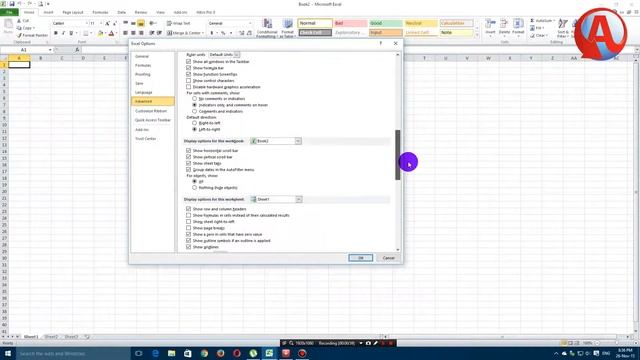Select the Formulas category in Excel Options

(x=143, y=65)
